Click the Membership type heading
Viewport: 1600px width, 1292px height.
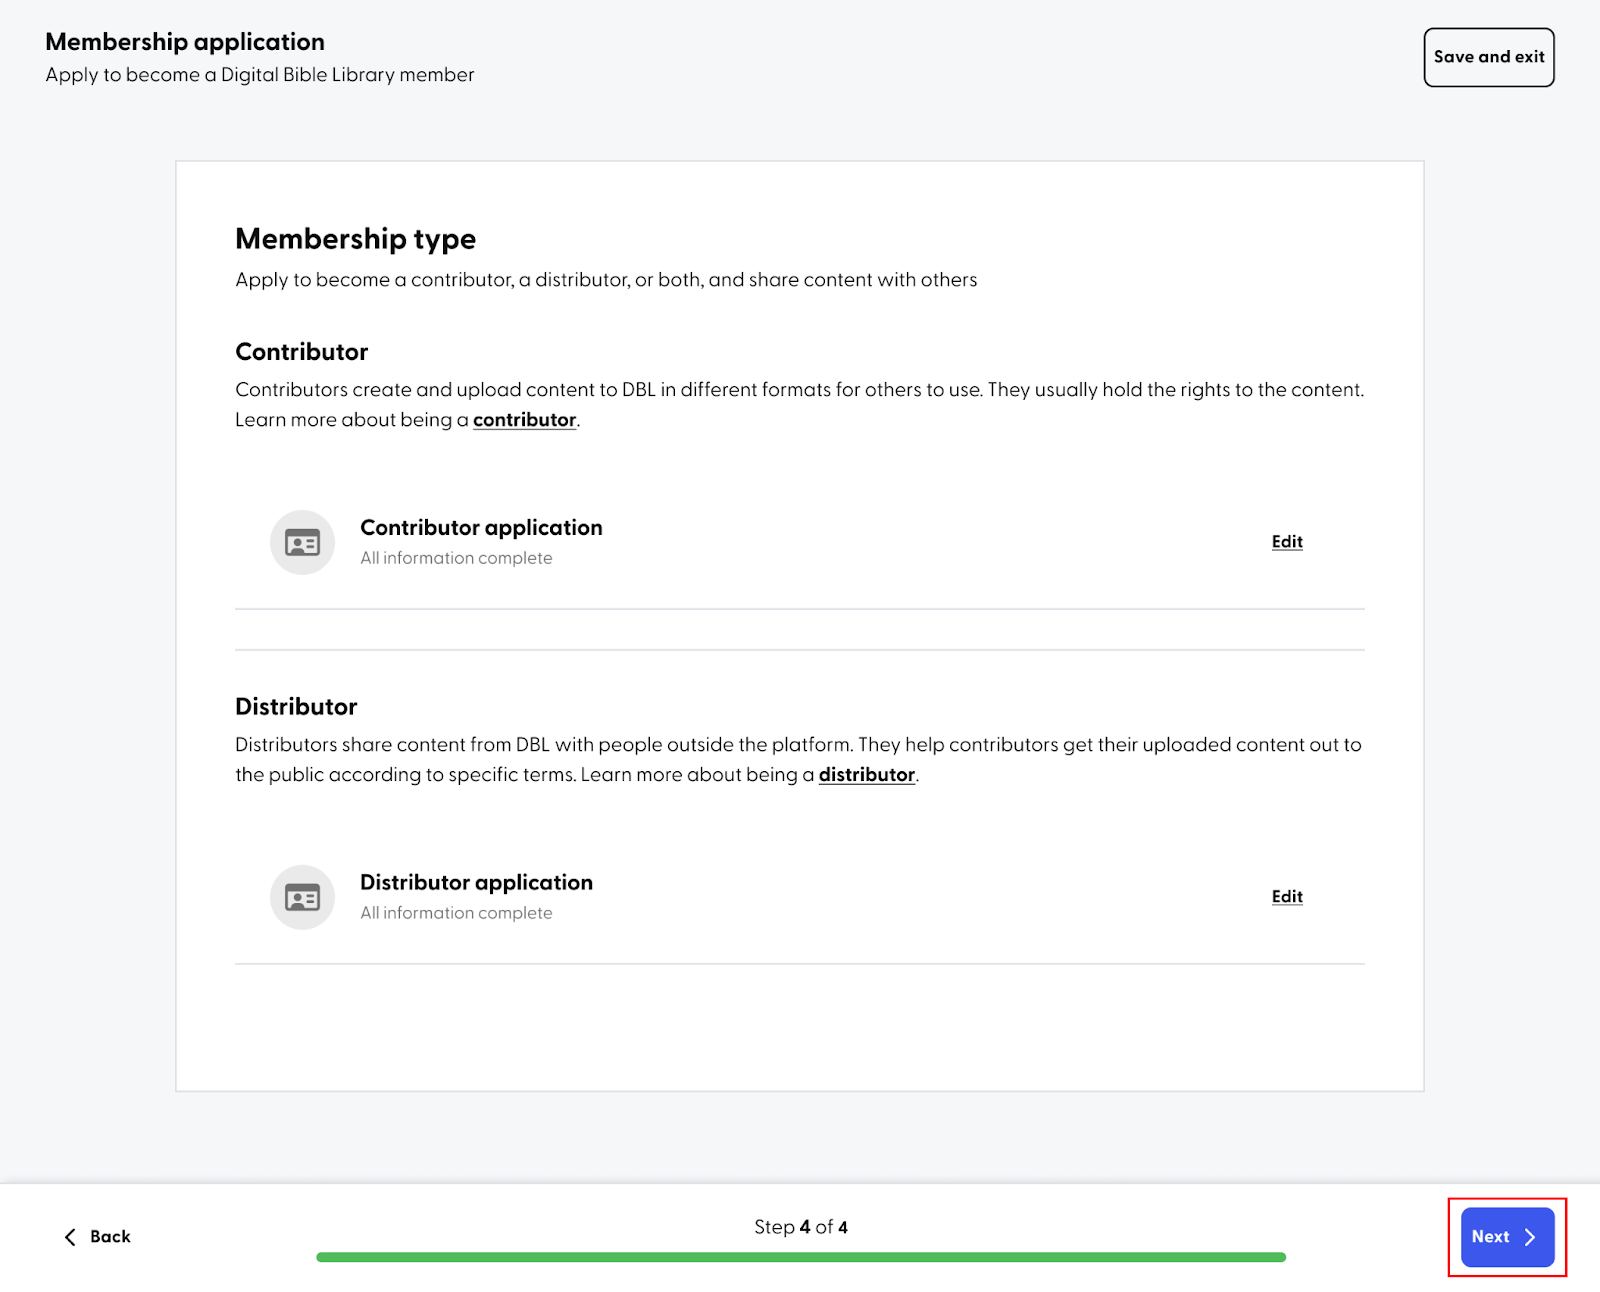pos(355,239)
